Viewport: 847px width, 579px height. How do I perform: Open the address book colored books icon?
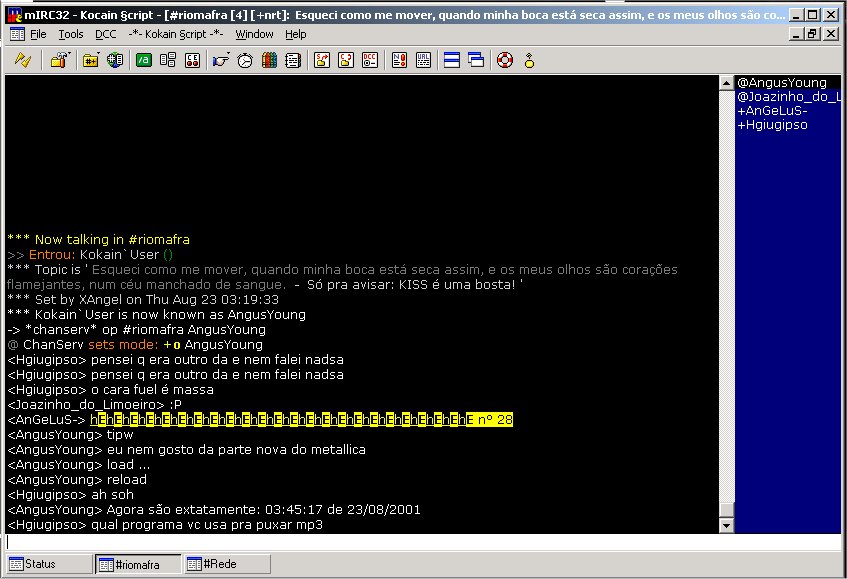(x=269, y=60)
